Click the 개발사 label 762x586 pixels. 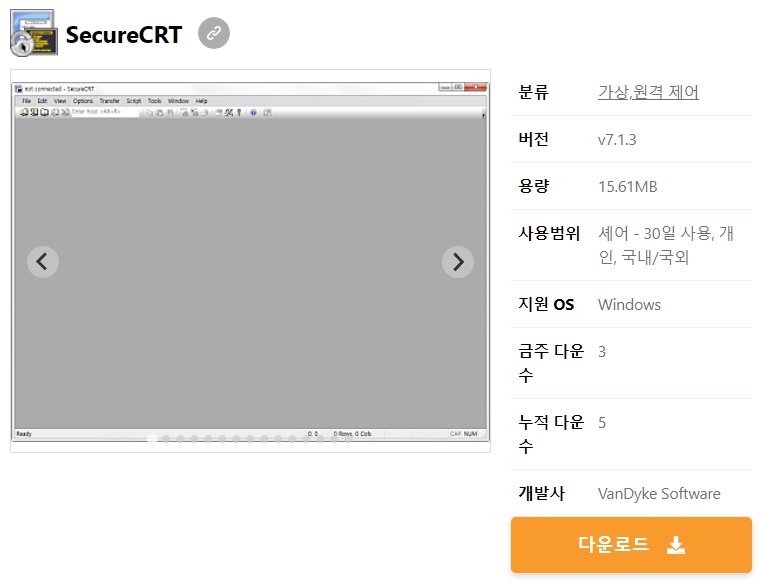(x=541, y=494)
